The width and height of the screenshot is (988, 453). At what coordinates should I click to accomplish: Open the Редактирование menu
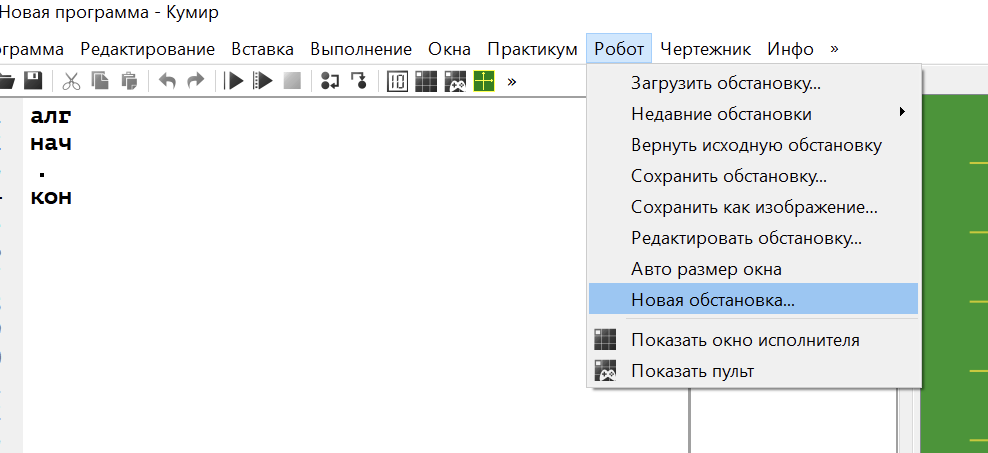[x=147, y=49]
